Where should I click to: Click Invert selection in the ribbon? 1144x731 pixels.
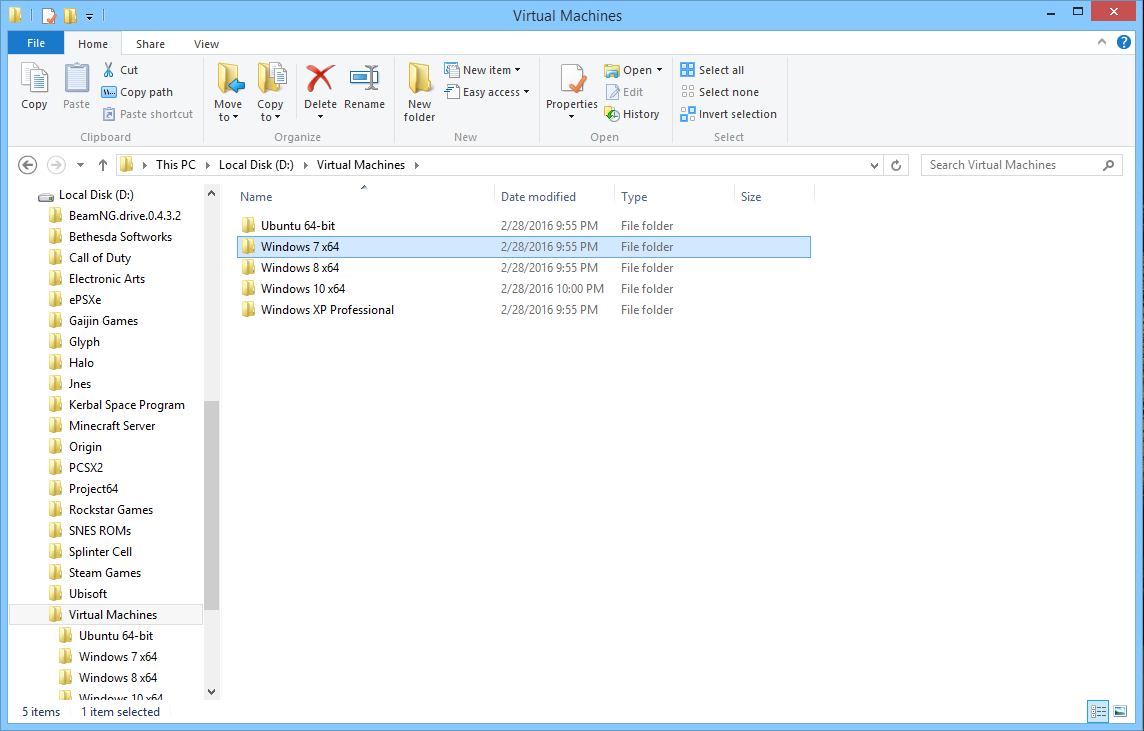[728, 114]
